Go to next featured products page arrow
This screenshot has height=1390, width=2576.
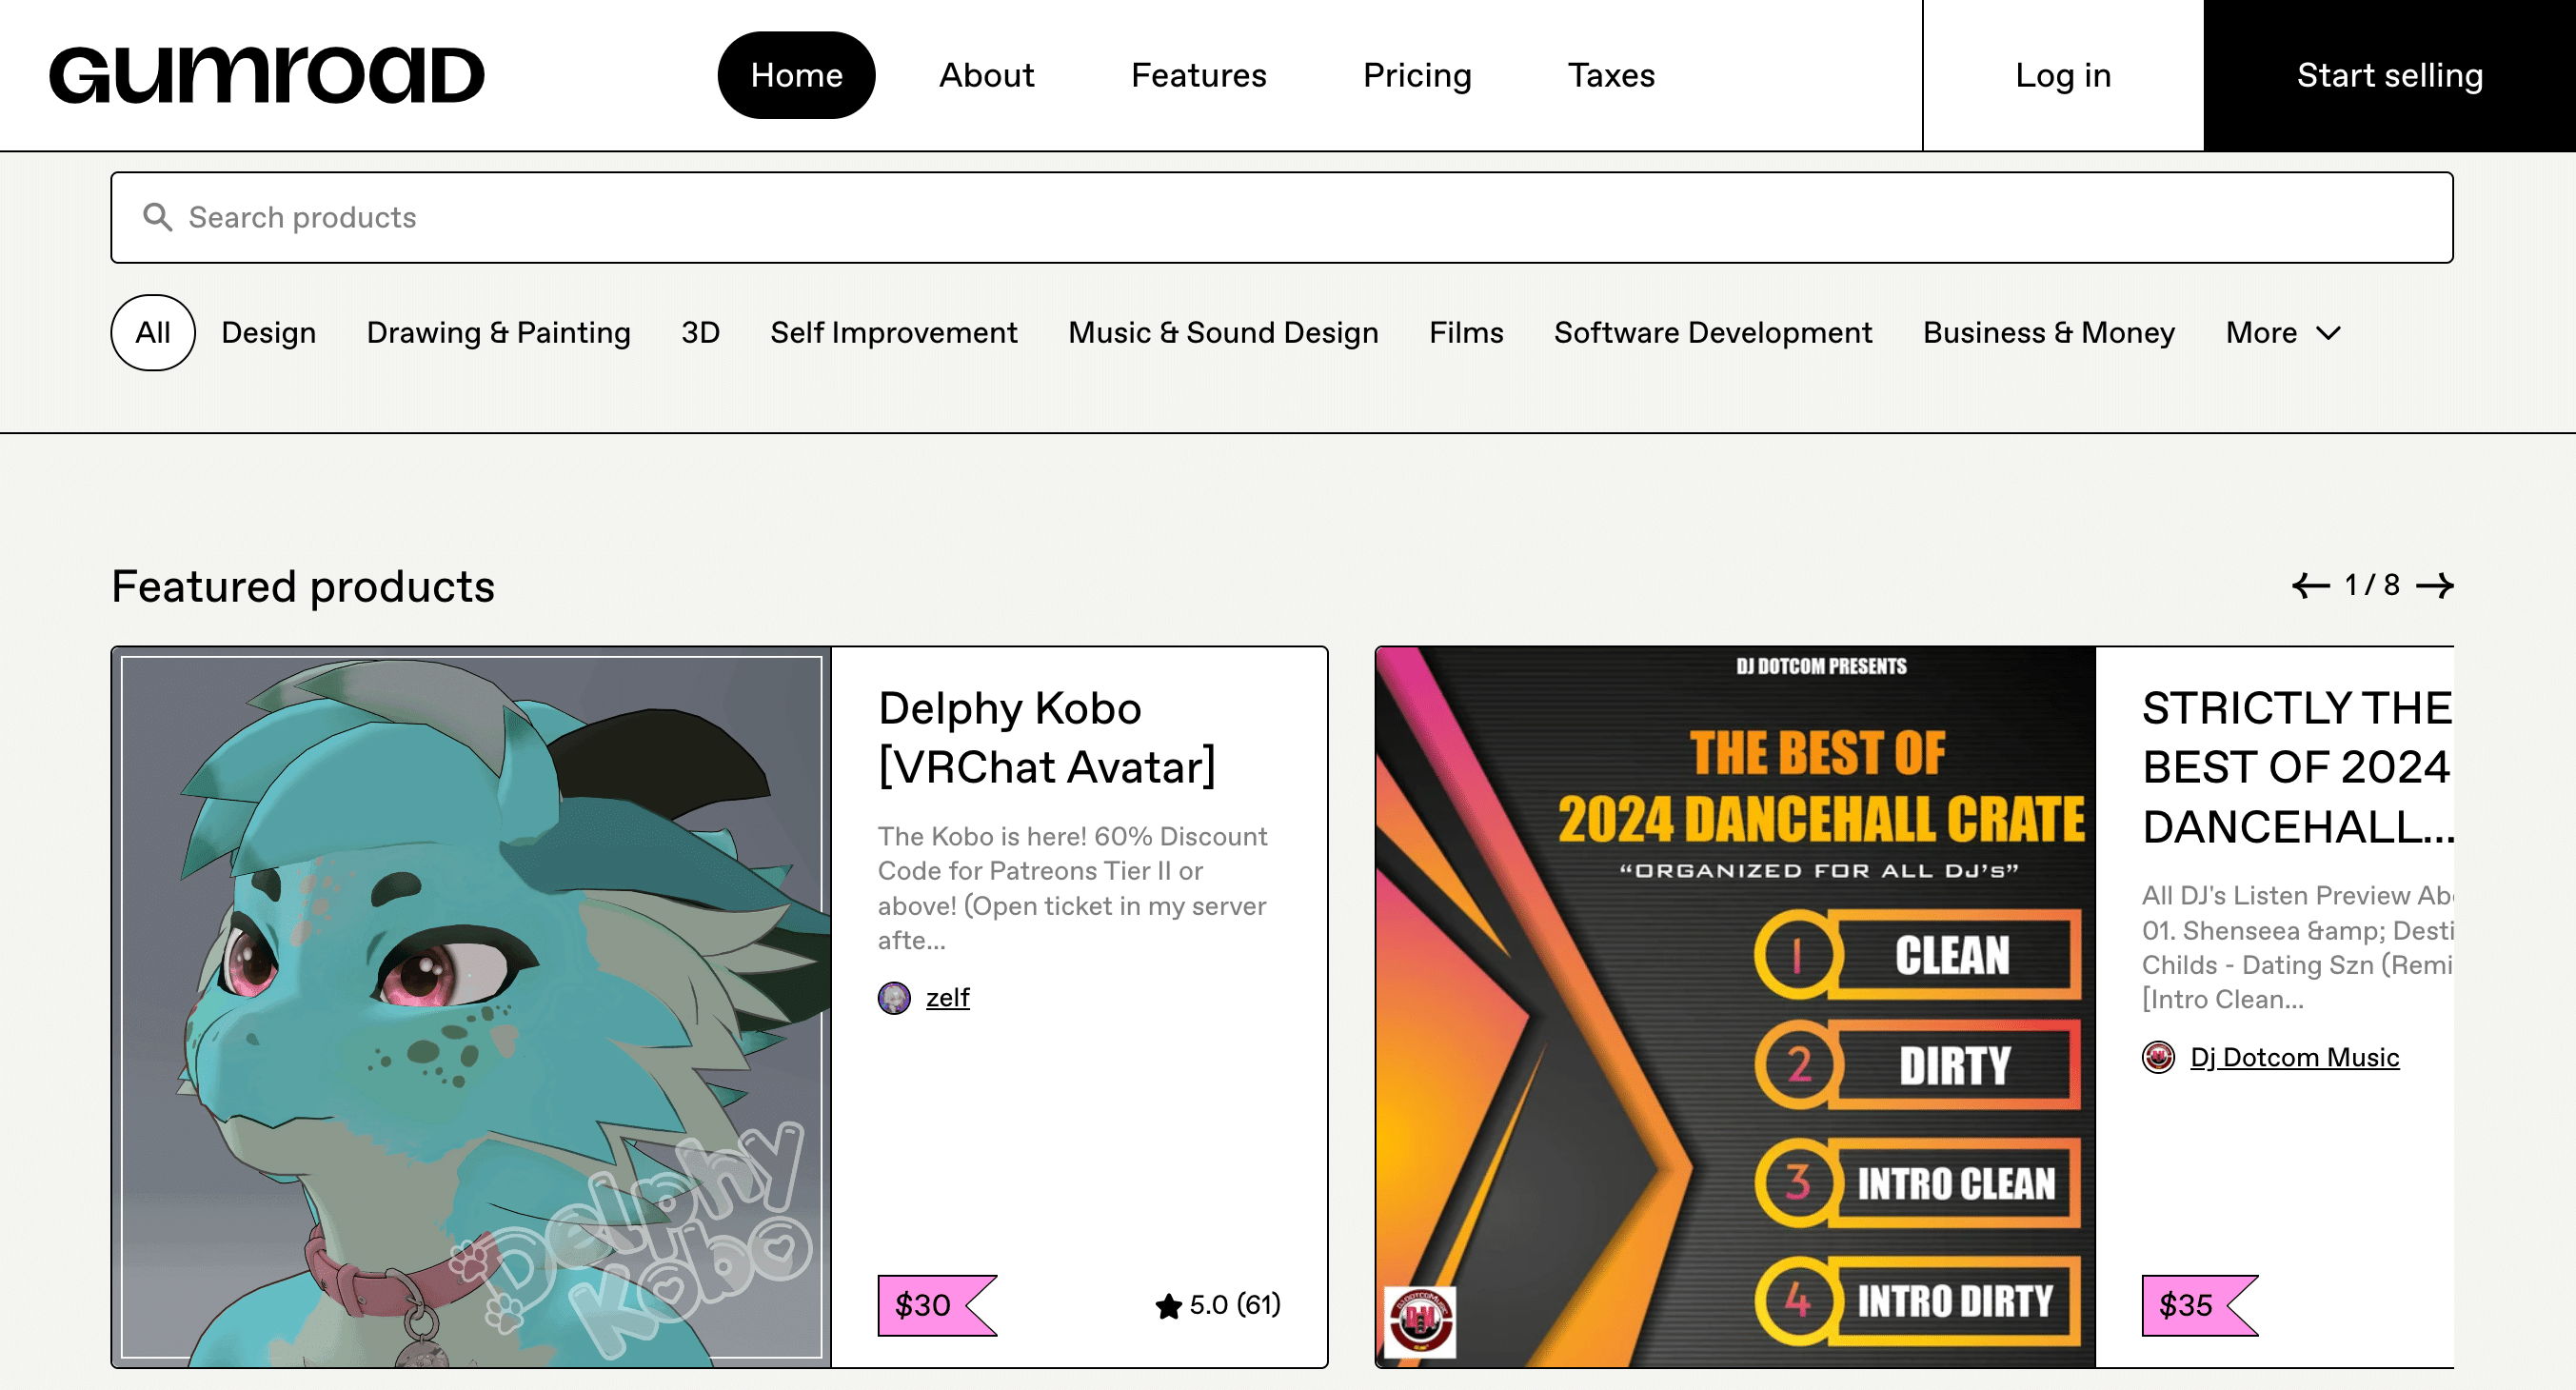point(2434,585)
